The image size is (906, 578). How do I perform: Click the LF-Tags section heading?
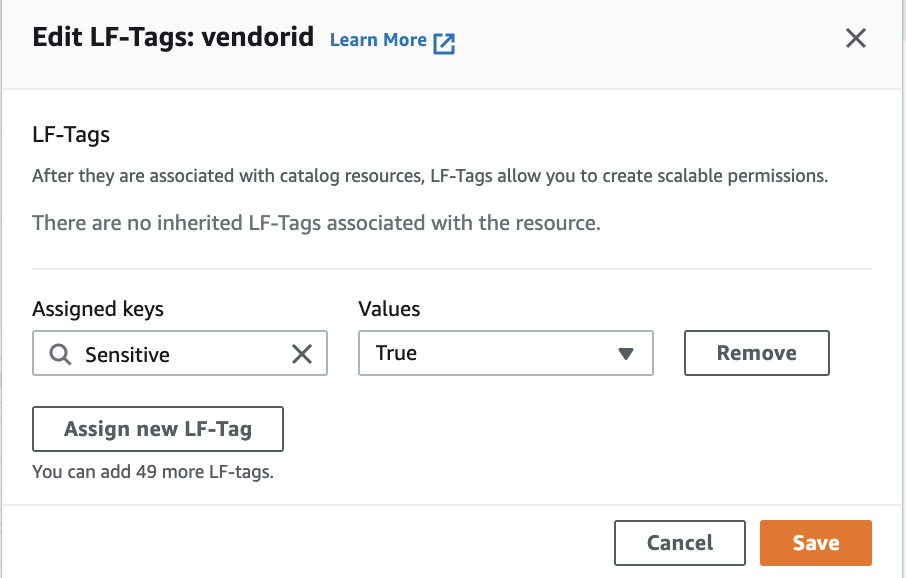pyautogui.click(x=71, y=133)
